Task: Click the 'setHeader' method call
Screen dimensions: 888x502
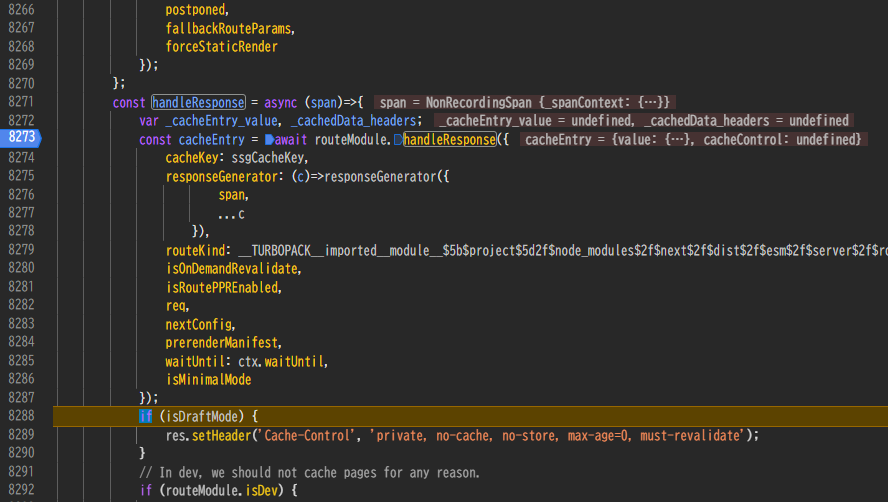Action: 221,435
